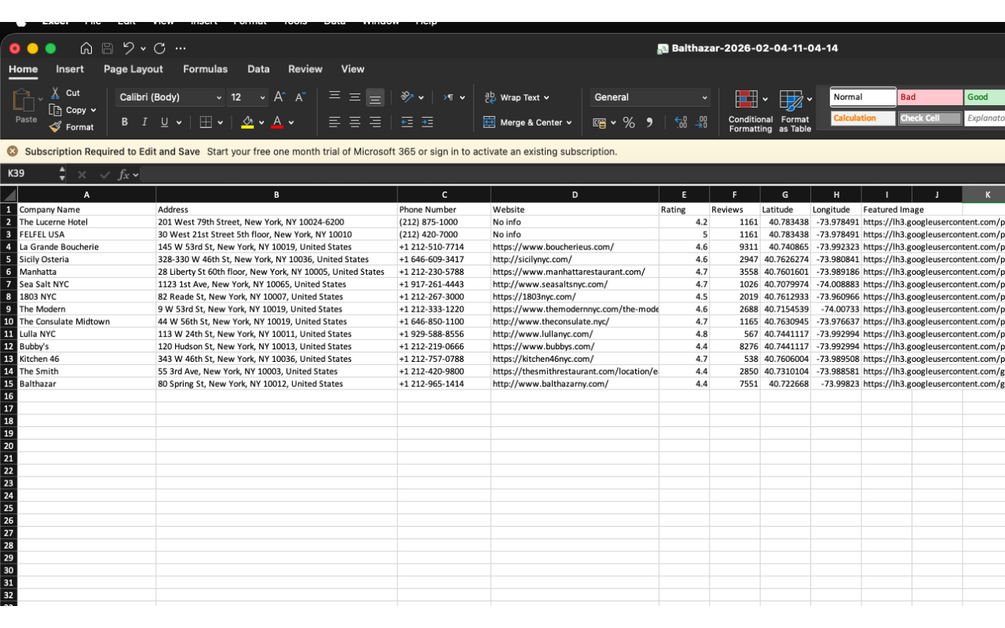Apply comma style format
This screenshot has height=628, width=1005.
pos(649,122)
